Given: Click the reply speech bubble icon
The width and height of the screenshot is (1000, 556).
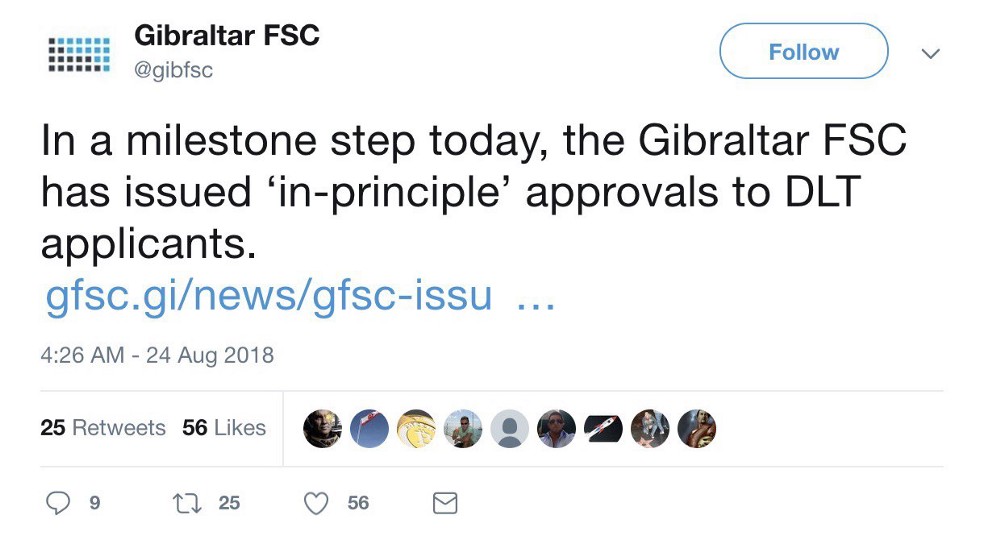Looking at the screenshot, I should click(x=59, y=503).
